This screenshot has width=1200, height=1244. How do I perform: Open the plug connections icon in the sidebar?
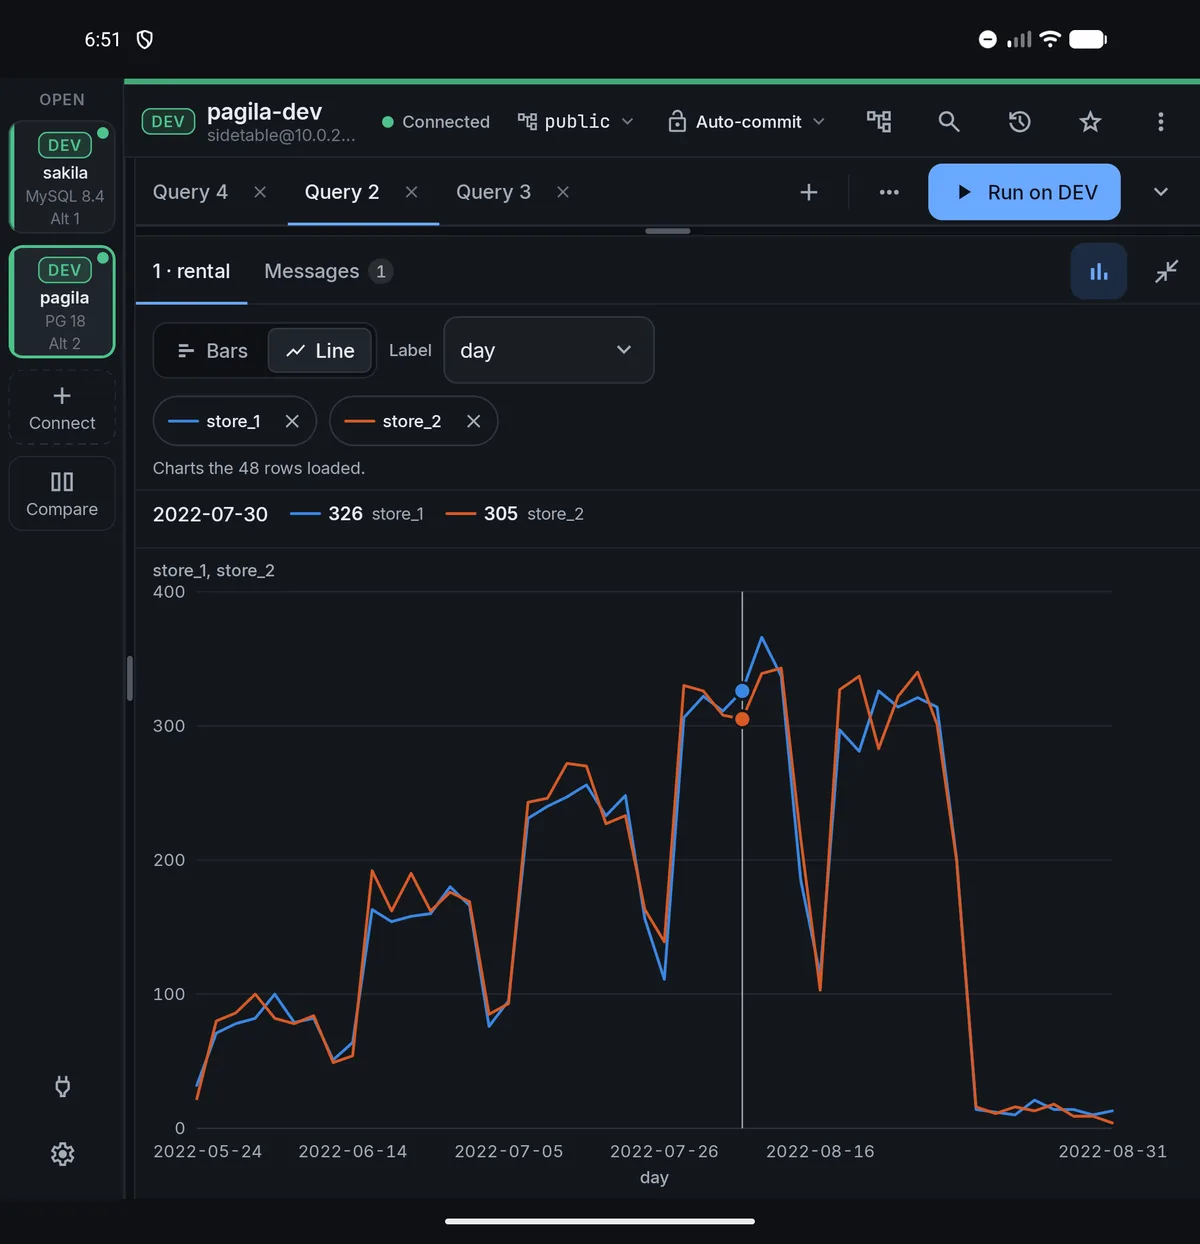62,1087
